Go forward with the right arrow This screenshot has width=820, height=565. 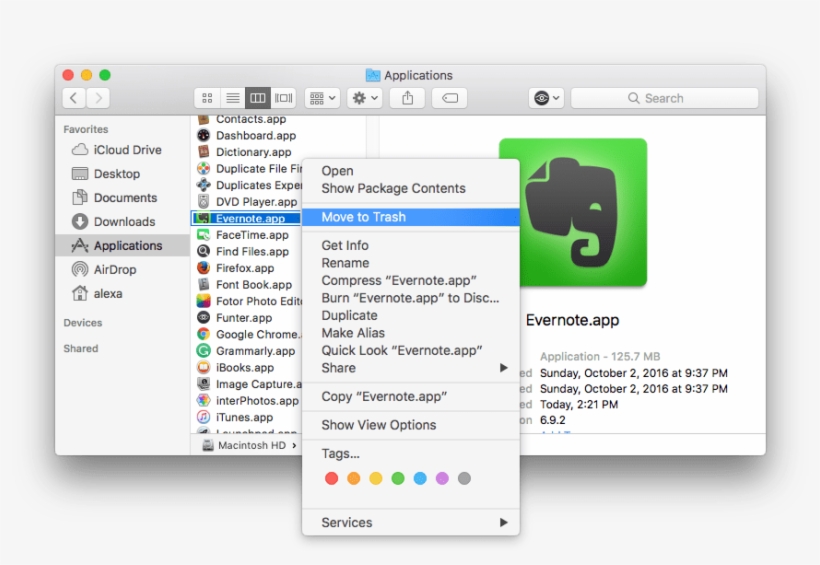tap(98, 98)
